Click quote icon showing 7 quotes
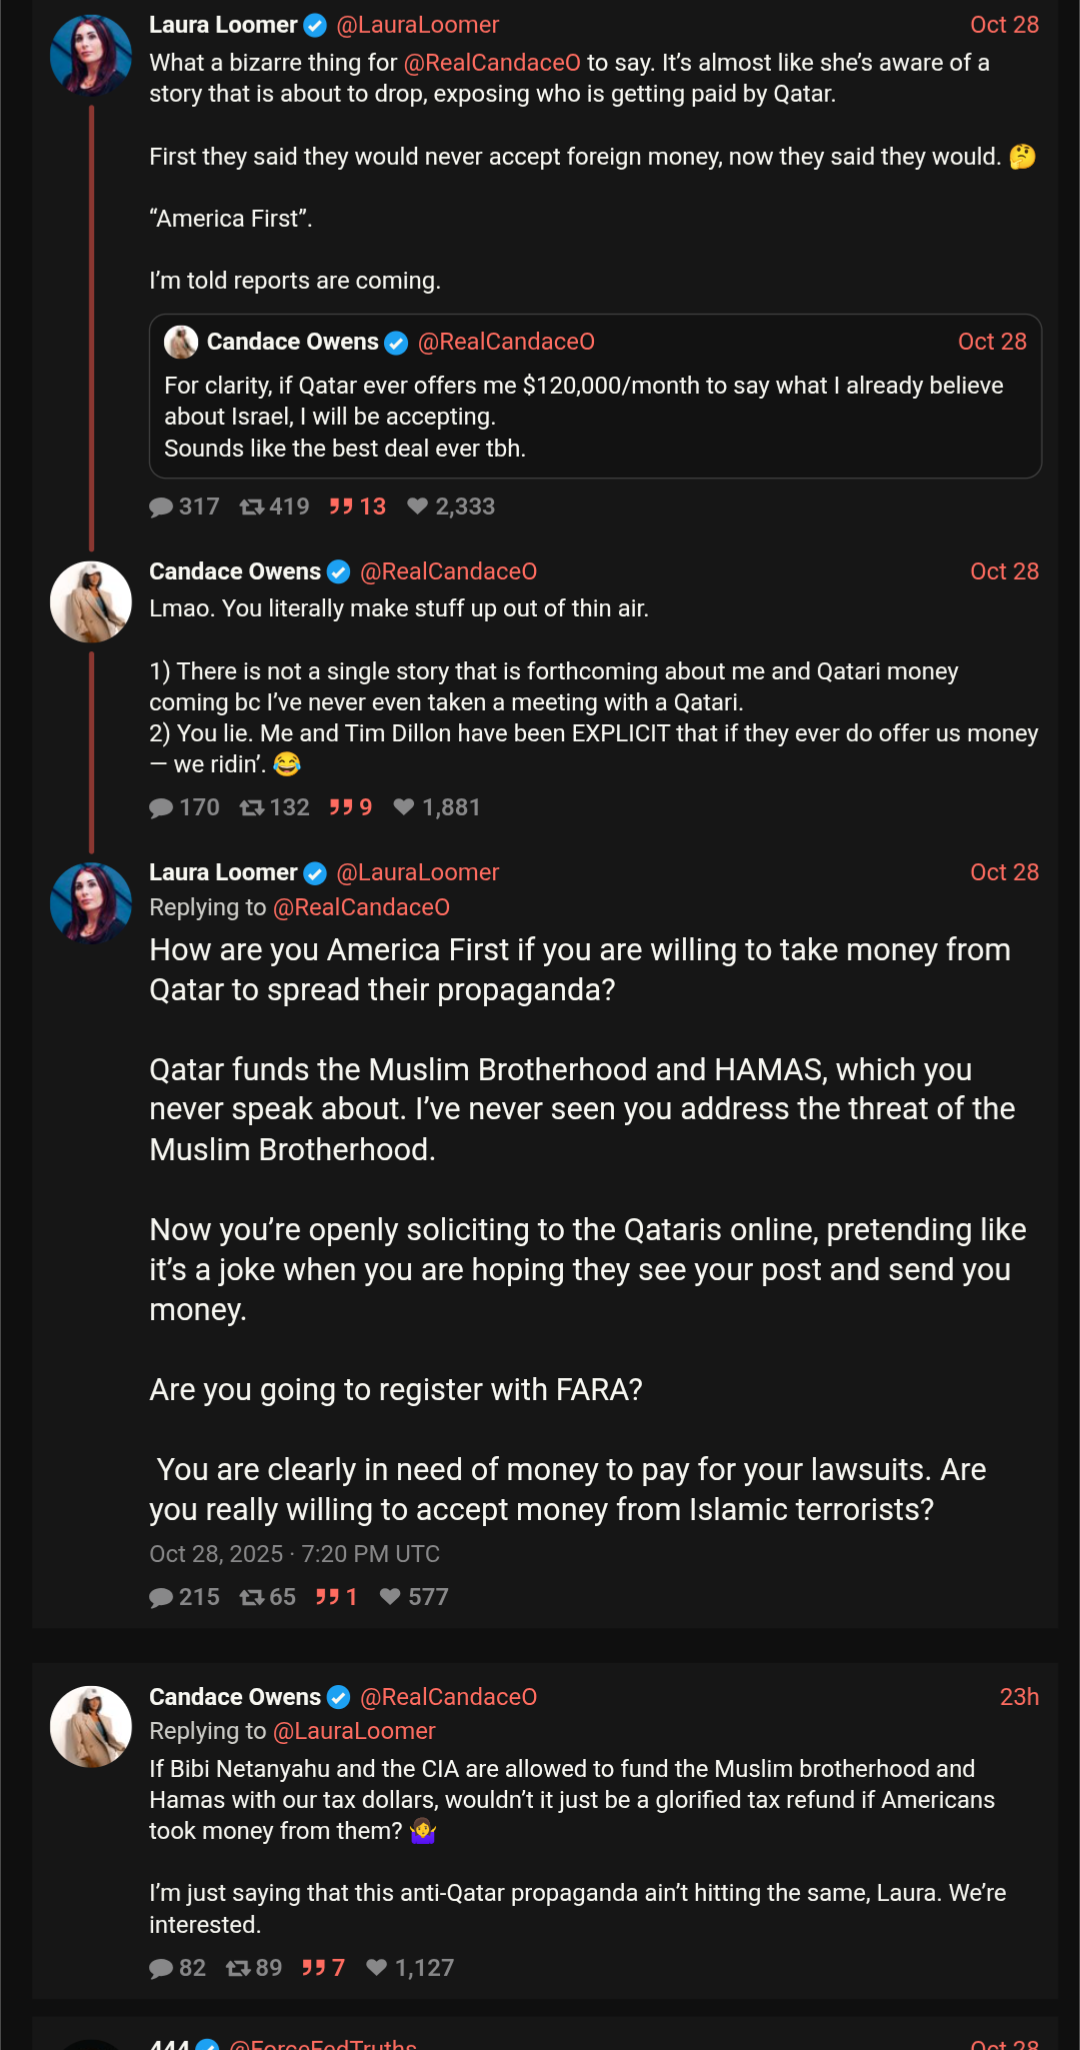Viewport: 1080px width, 2050px height. tap(314, 1968)
